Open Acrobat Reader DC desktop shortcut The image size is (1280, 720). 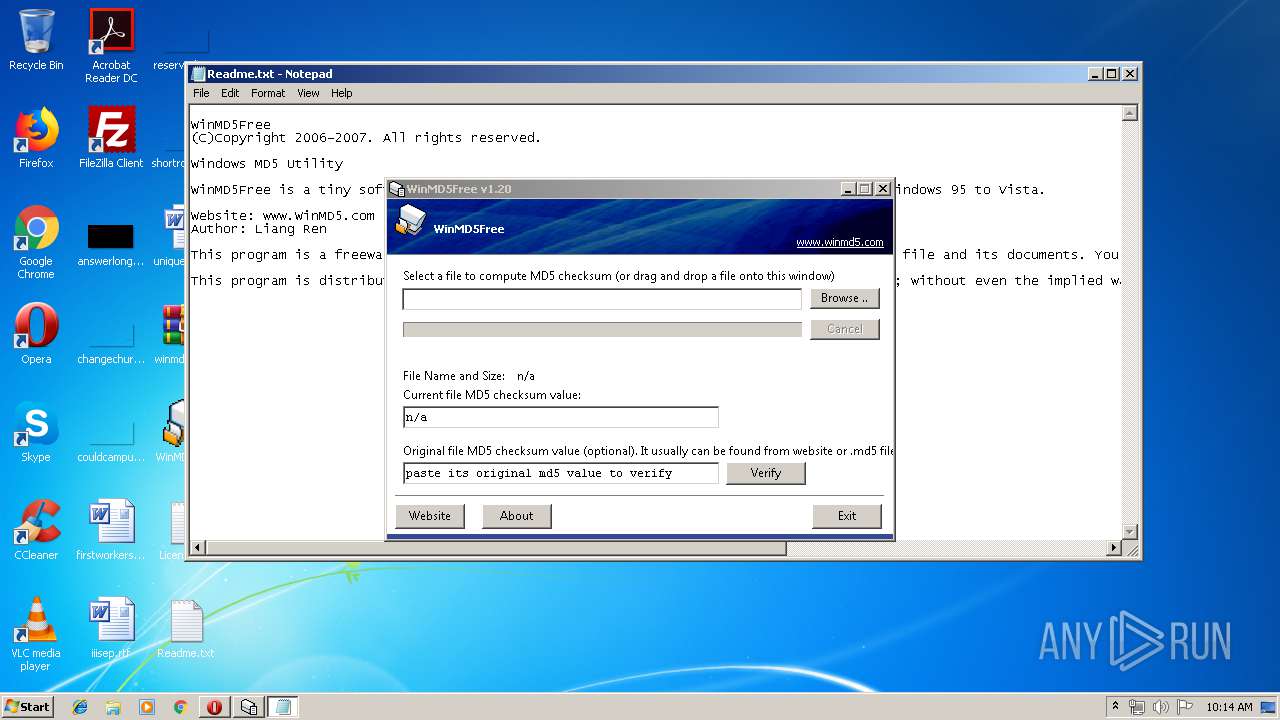tap(111, 45)
